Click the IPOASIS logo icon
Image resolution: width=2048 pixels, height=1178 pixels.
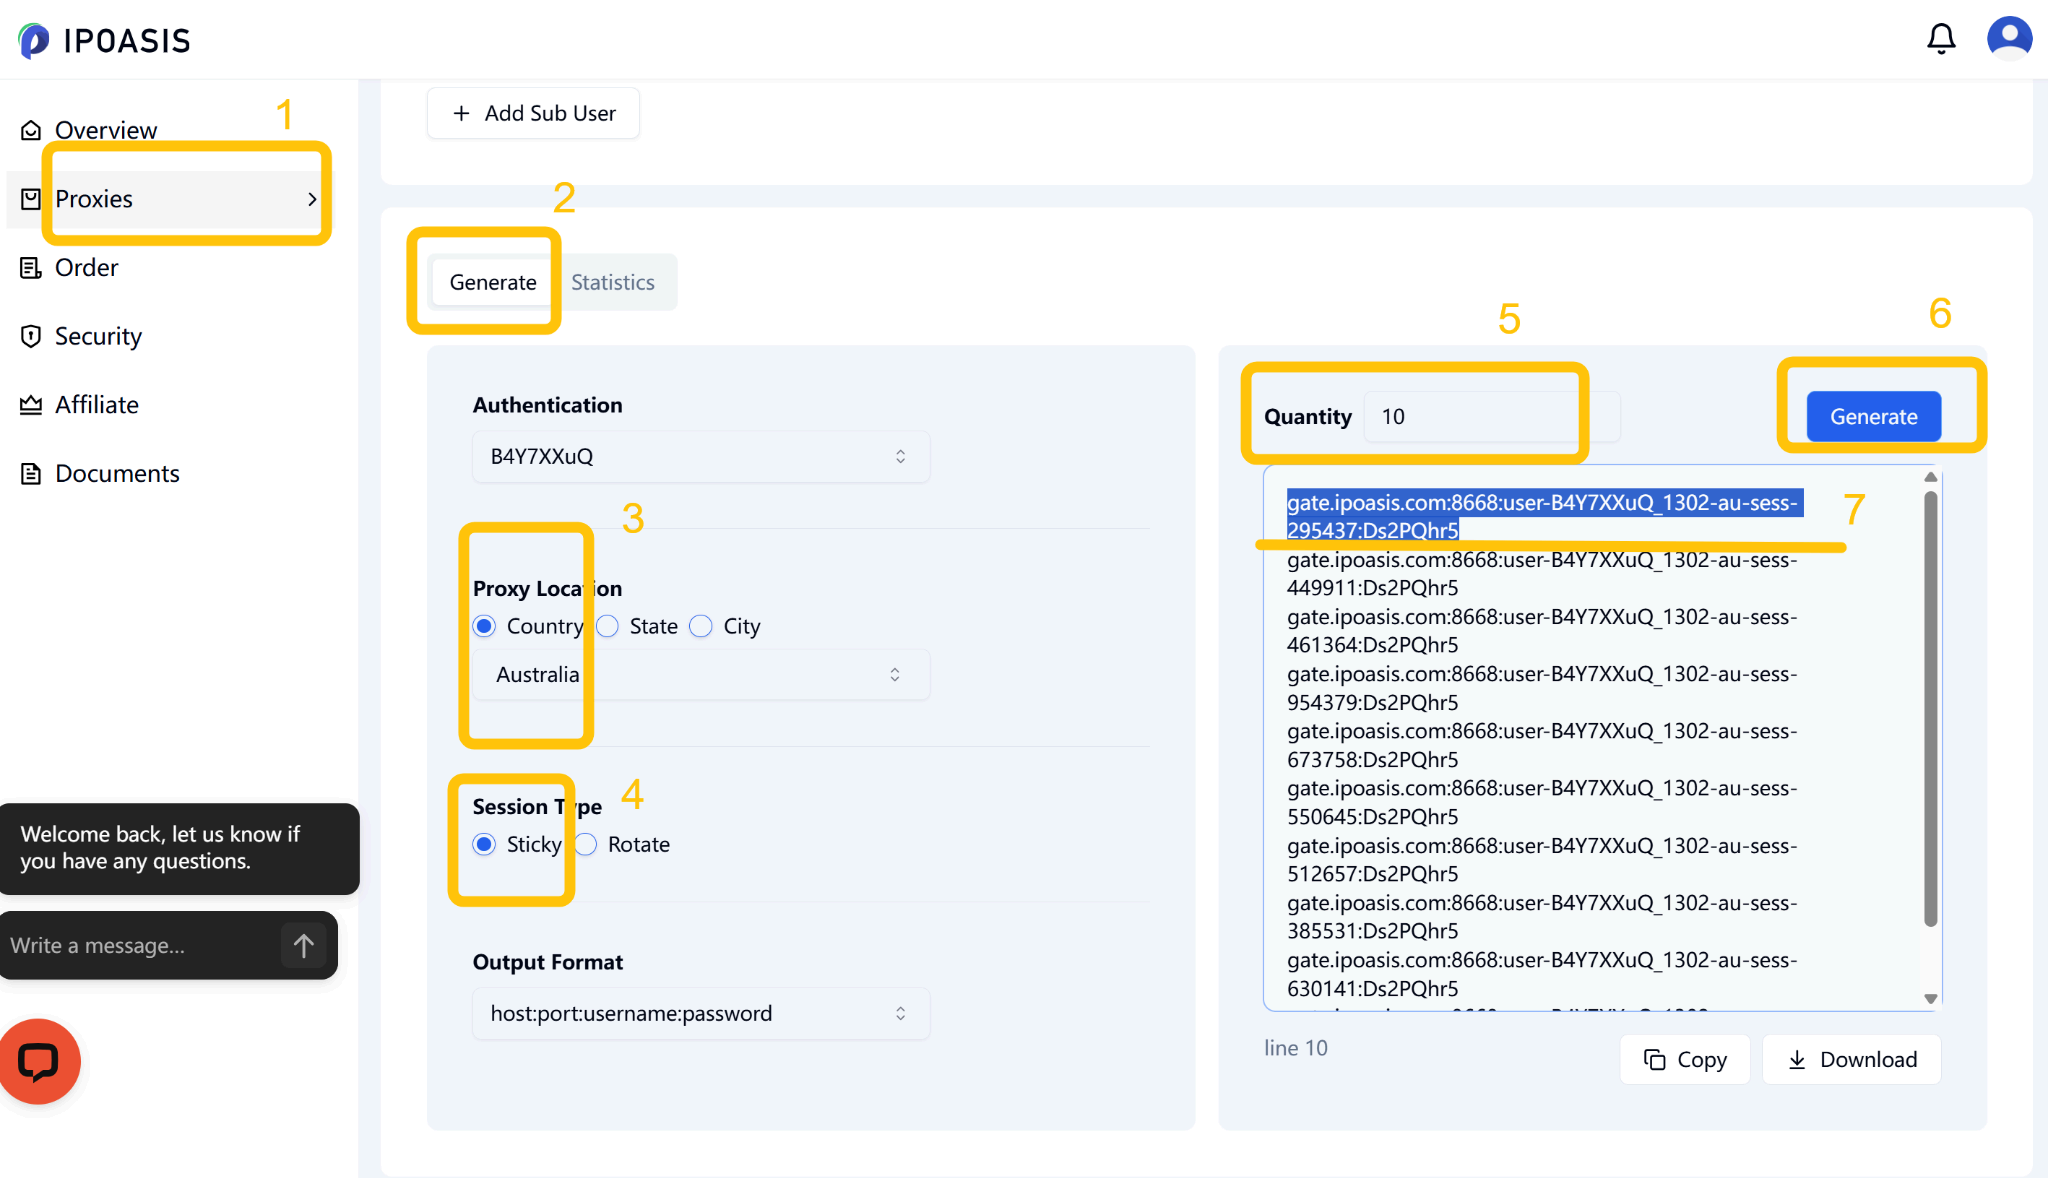tap(34, 40)
